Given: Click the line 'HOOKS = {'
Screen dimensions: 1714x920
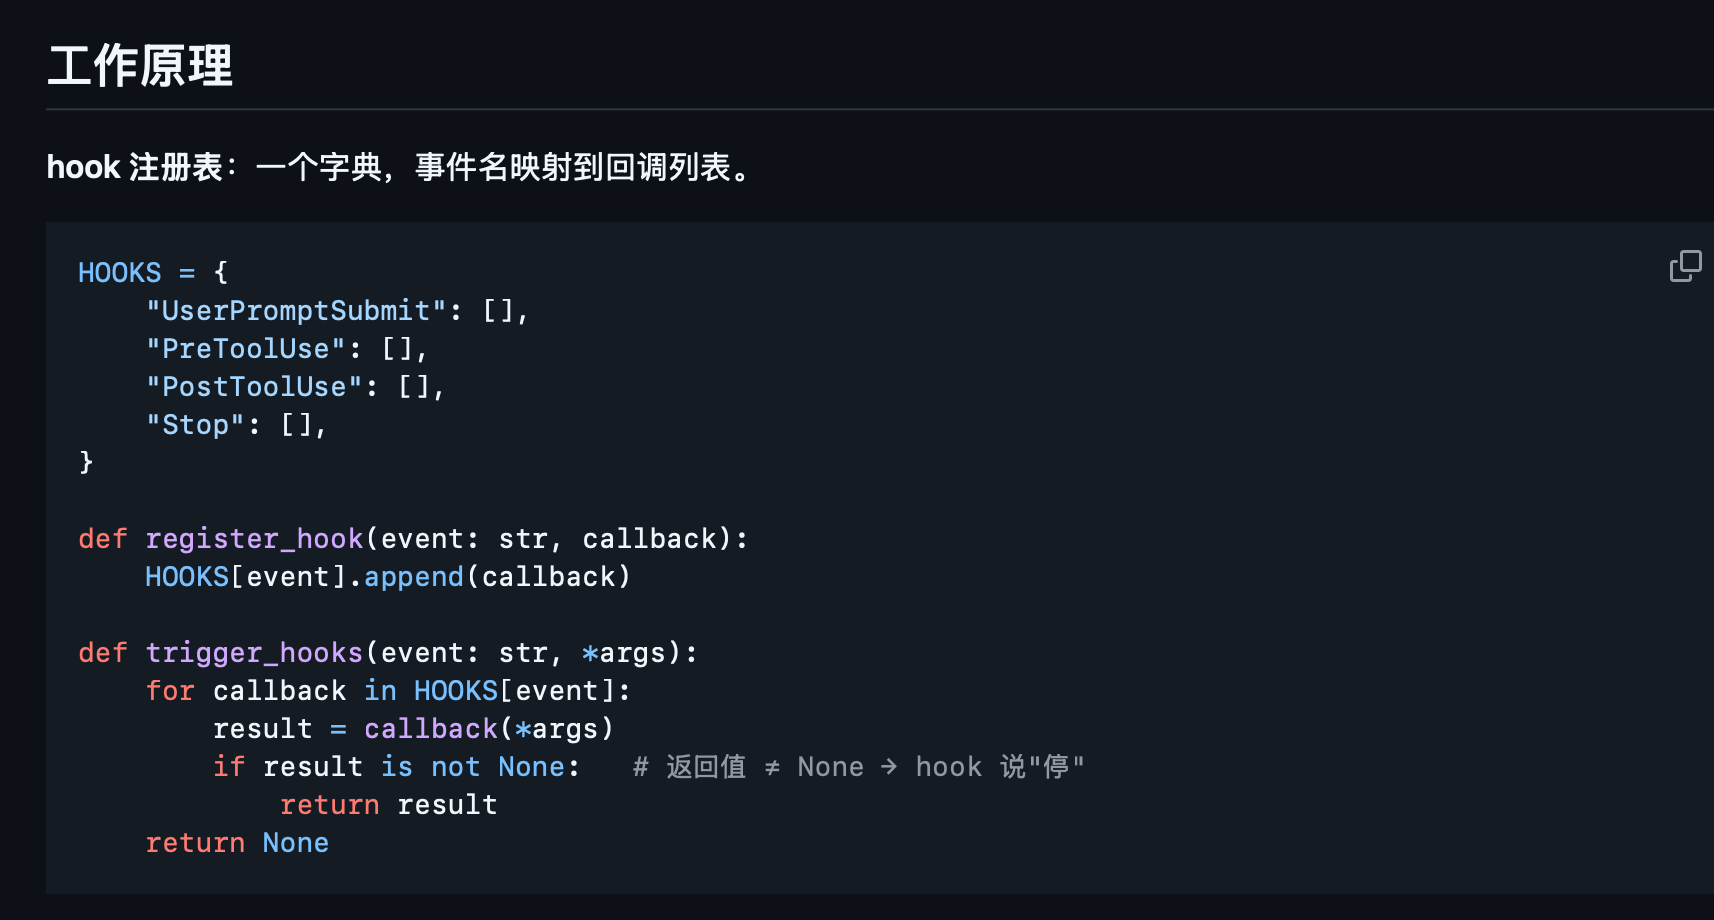Looking at the screenshot, I should [x=153, y=272].
